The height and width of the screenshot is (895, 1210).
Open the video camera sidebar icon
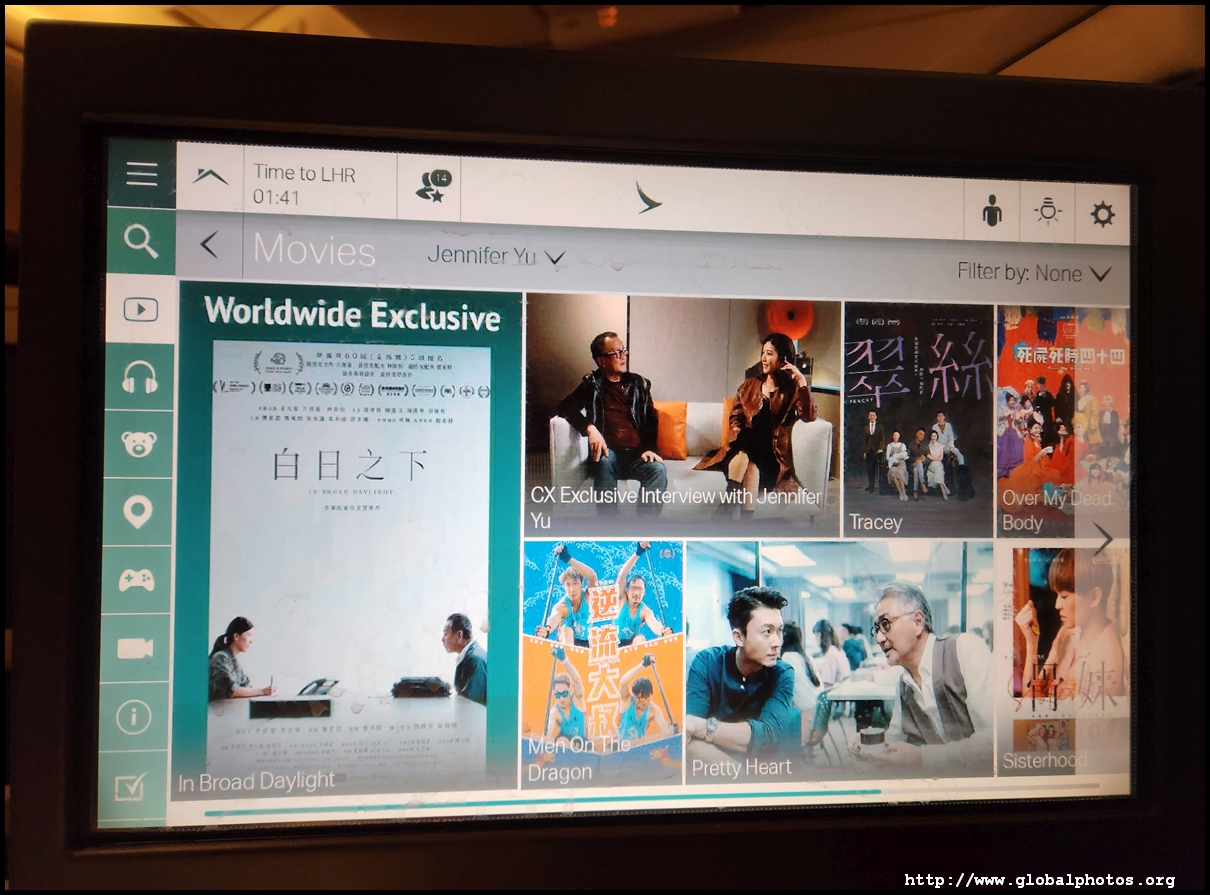(135, 648)
